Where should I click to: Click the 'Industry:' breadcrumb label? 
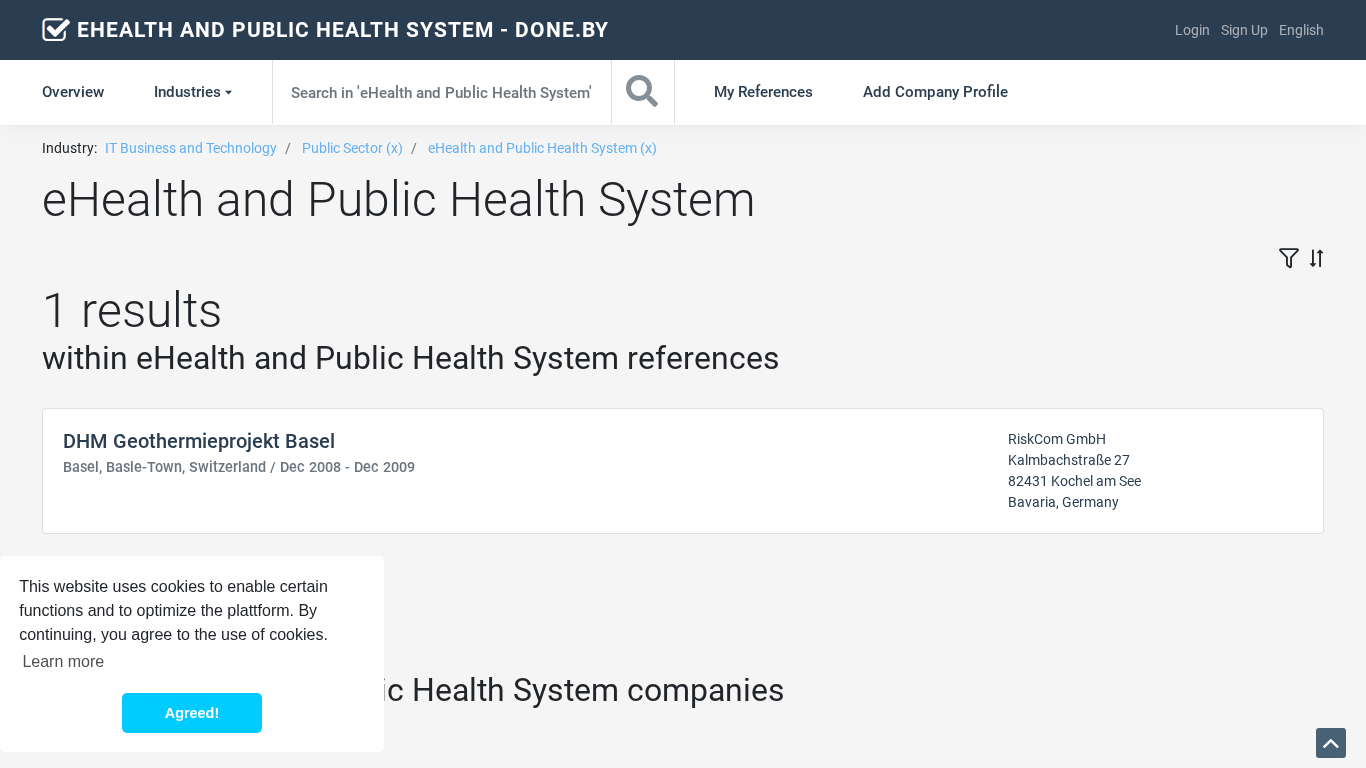[69, 148]
